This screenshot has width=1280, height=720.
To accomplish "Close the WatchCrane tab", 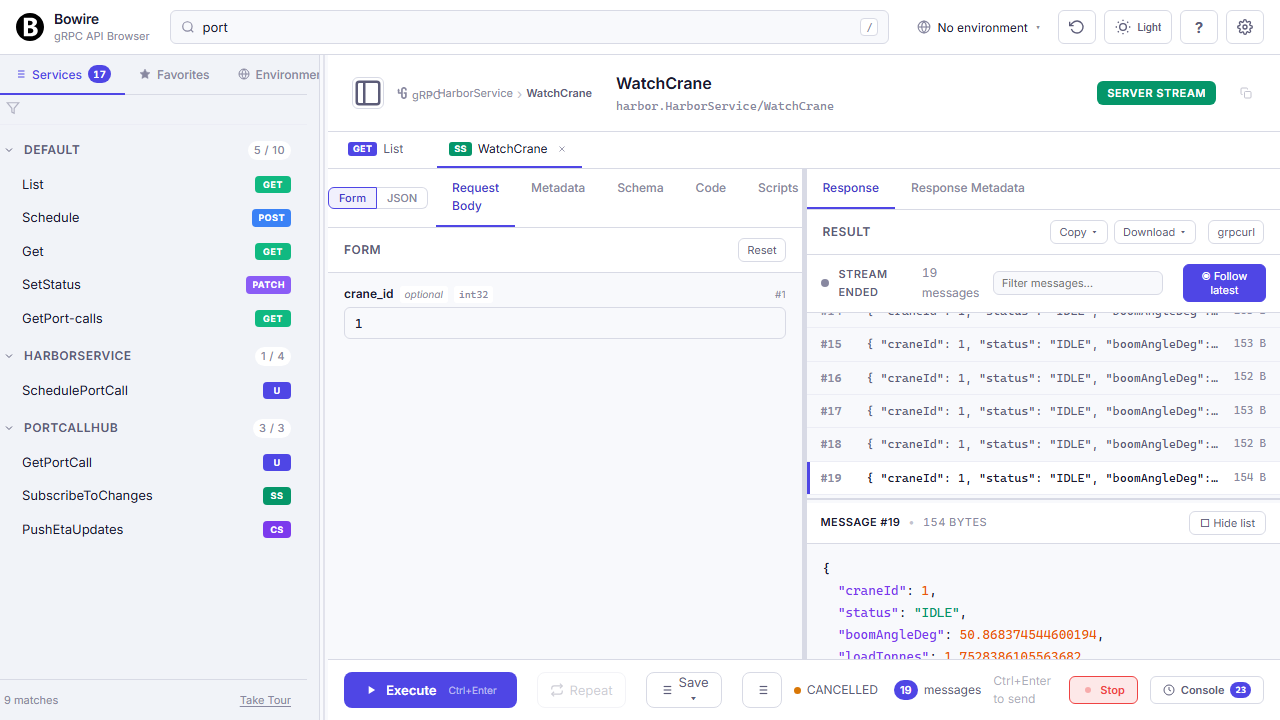I will point(562,149).
